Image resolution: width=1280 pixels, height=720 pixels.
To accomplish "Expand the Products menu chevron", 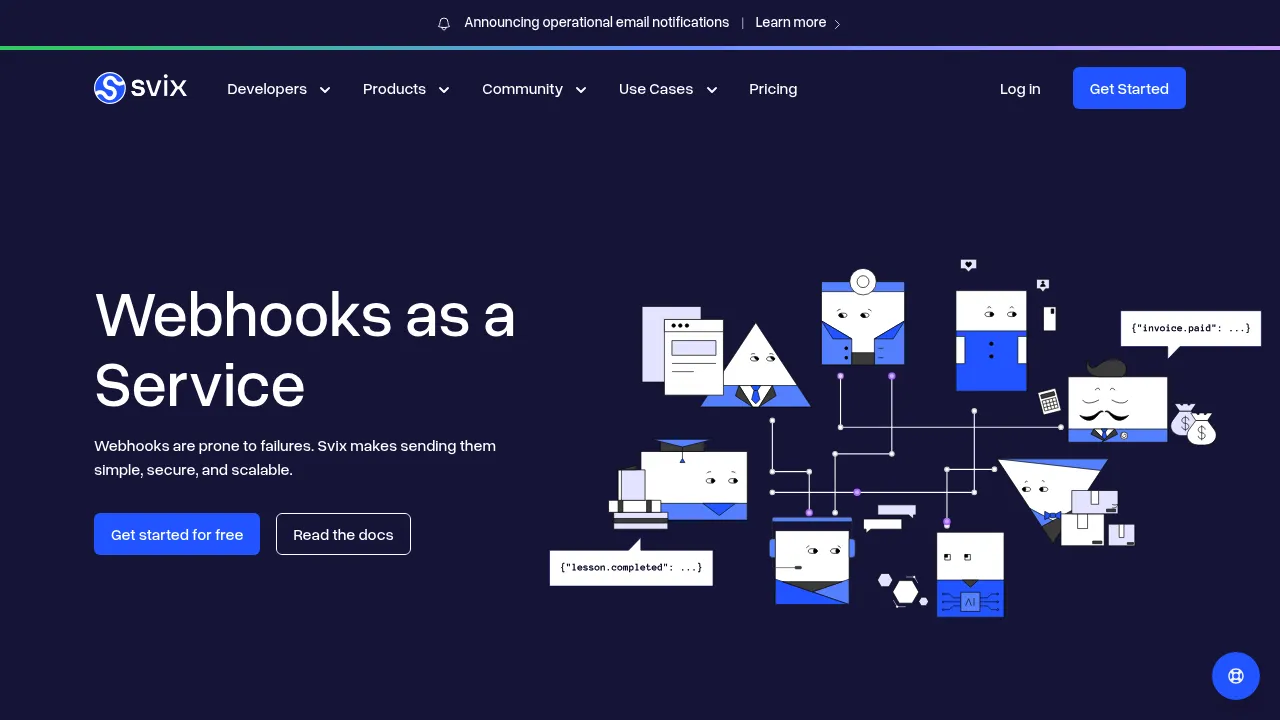I will click(444, 90).
